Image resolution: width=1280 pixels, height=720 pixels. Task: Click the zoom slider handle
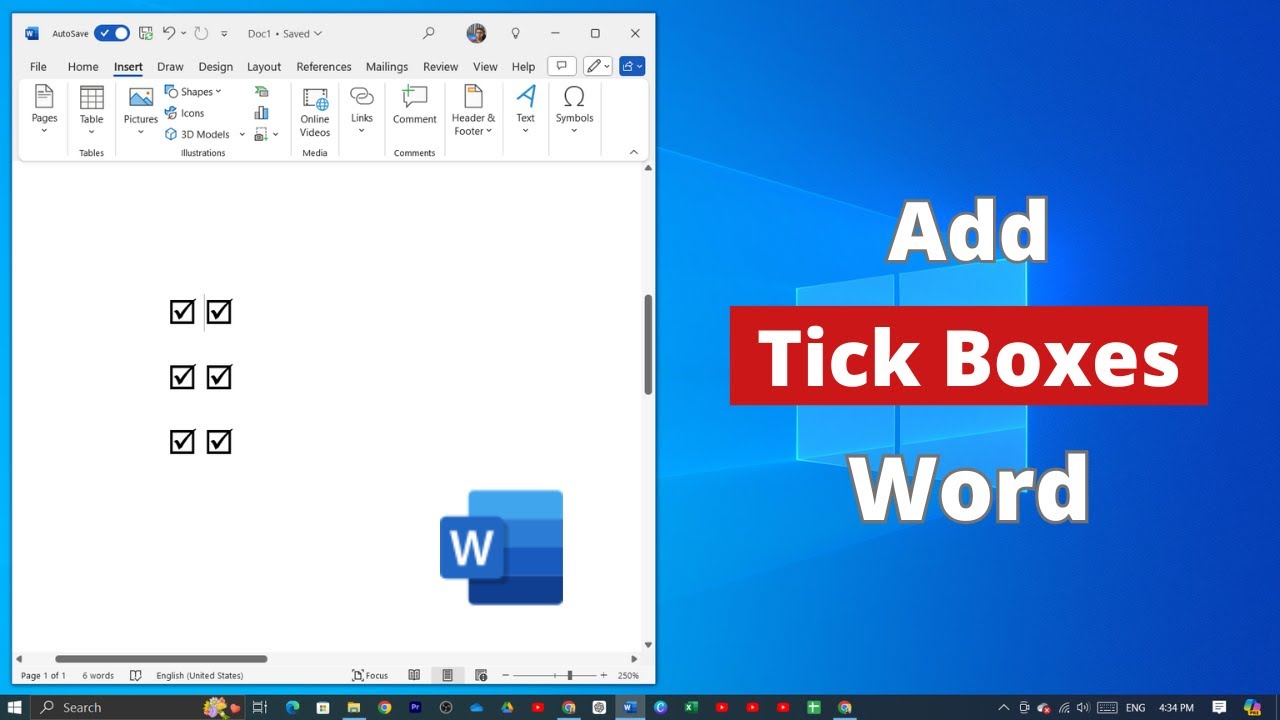pyautogui.click(x=569, y=675)
